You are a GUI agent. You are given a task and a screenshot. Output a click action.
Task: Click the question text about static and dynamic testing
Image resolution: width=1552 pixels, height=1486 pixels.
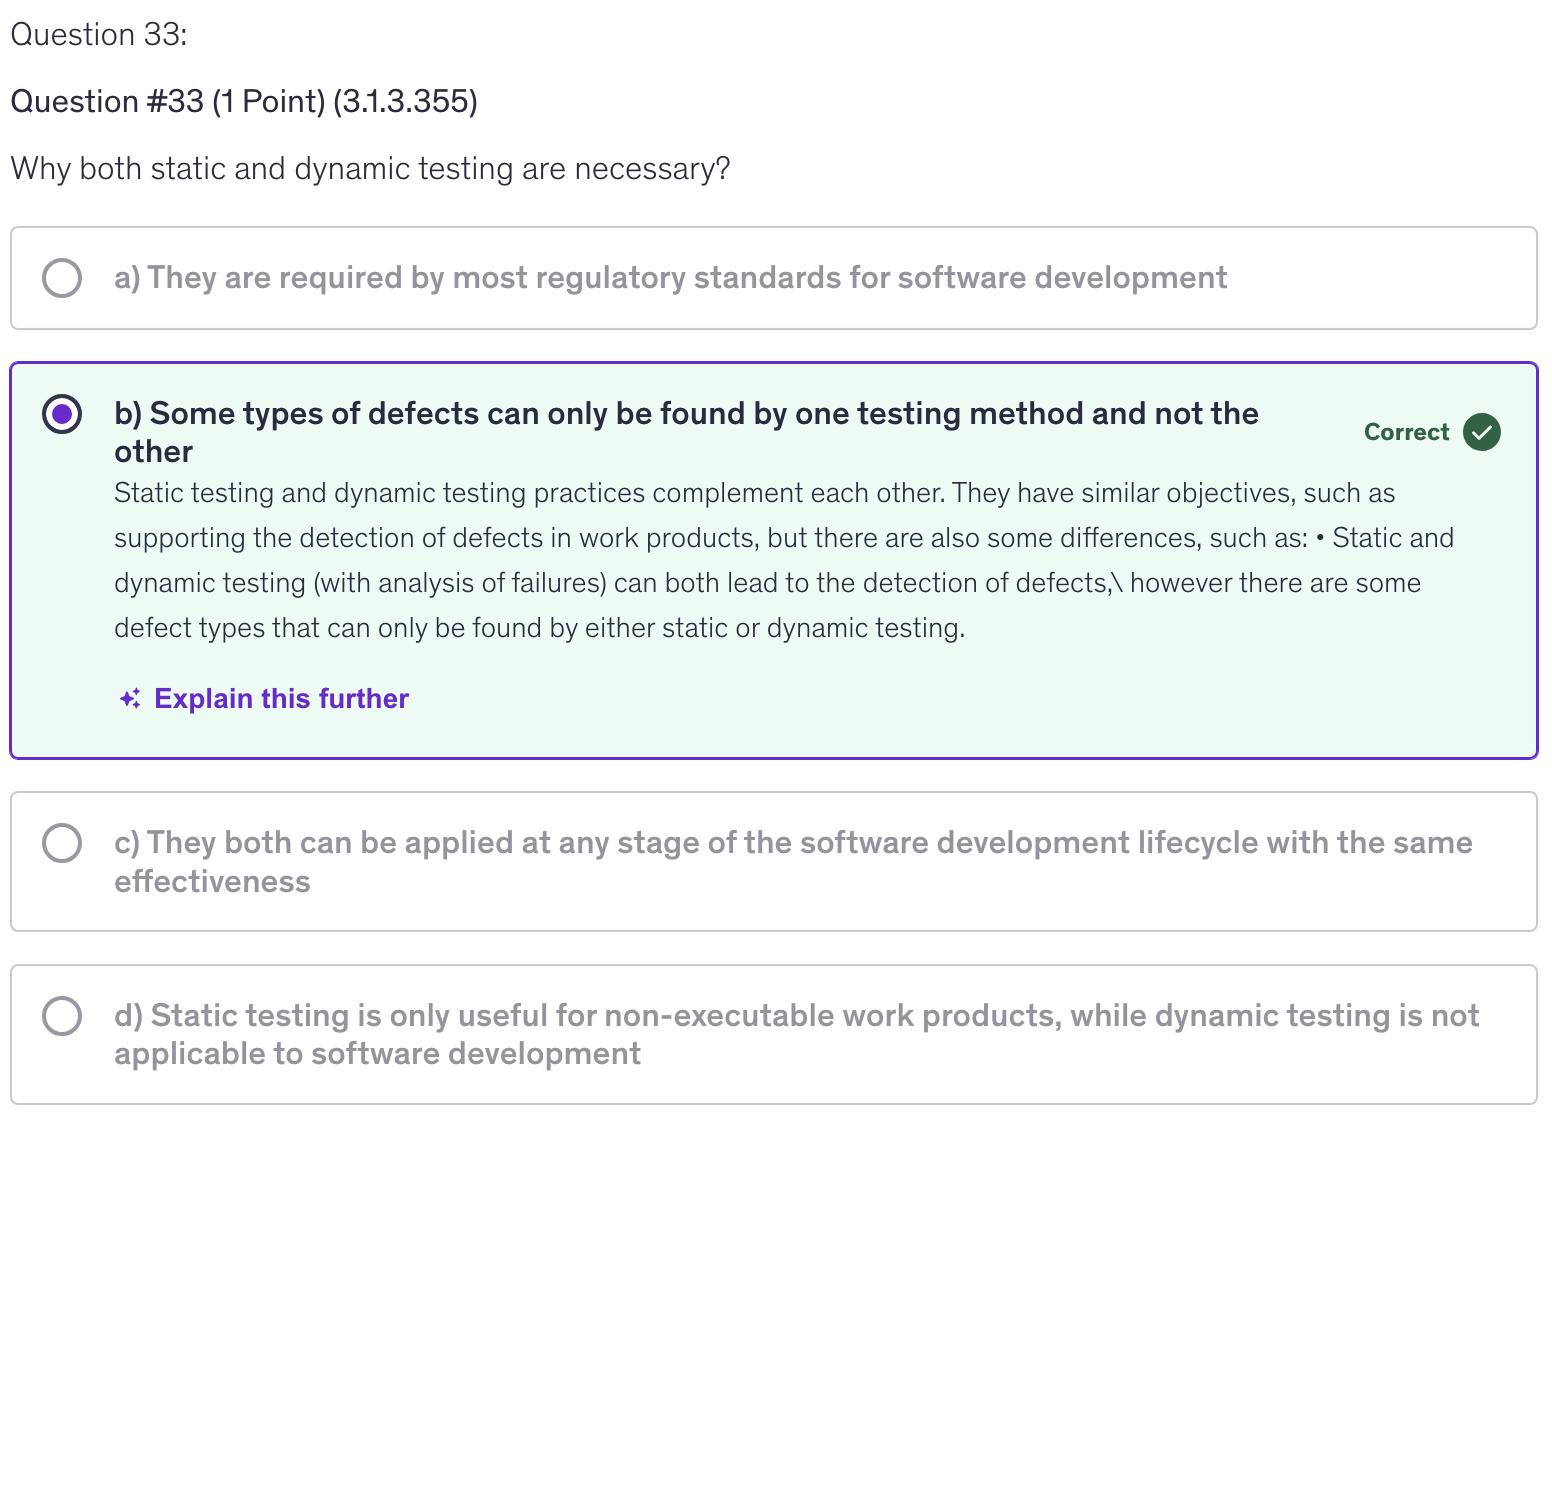pos(370,168)
